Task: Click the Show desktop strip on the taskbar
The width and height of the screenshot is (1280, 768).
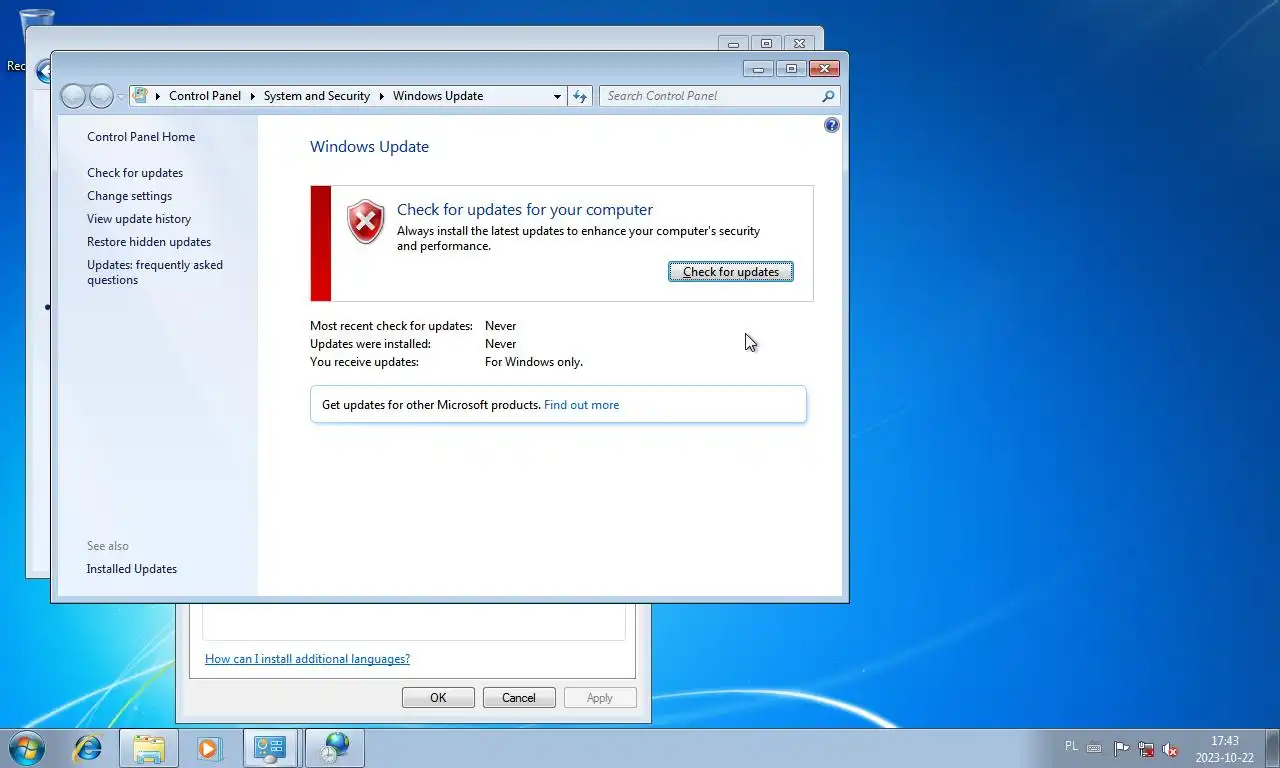Action: click(x=1273, y=748)
